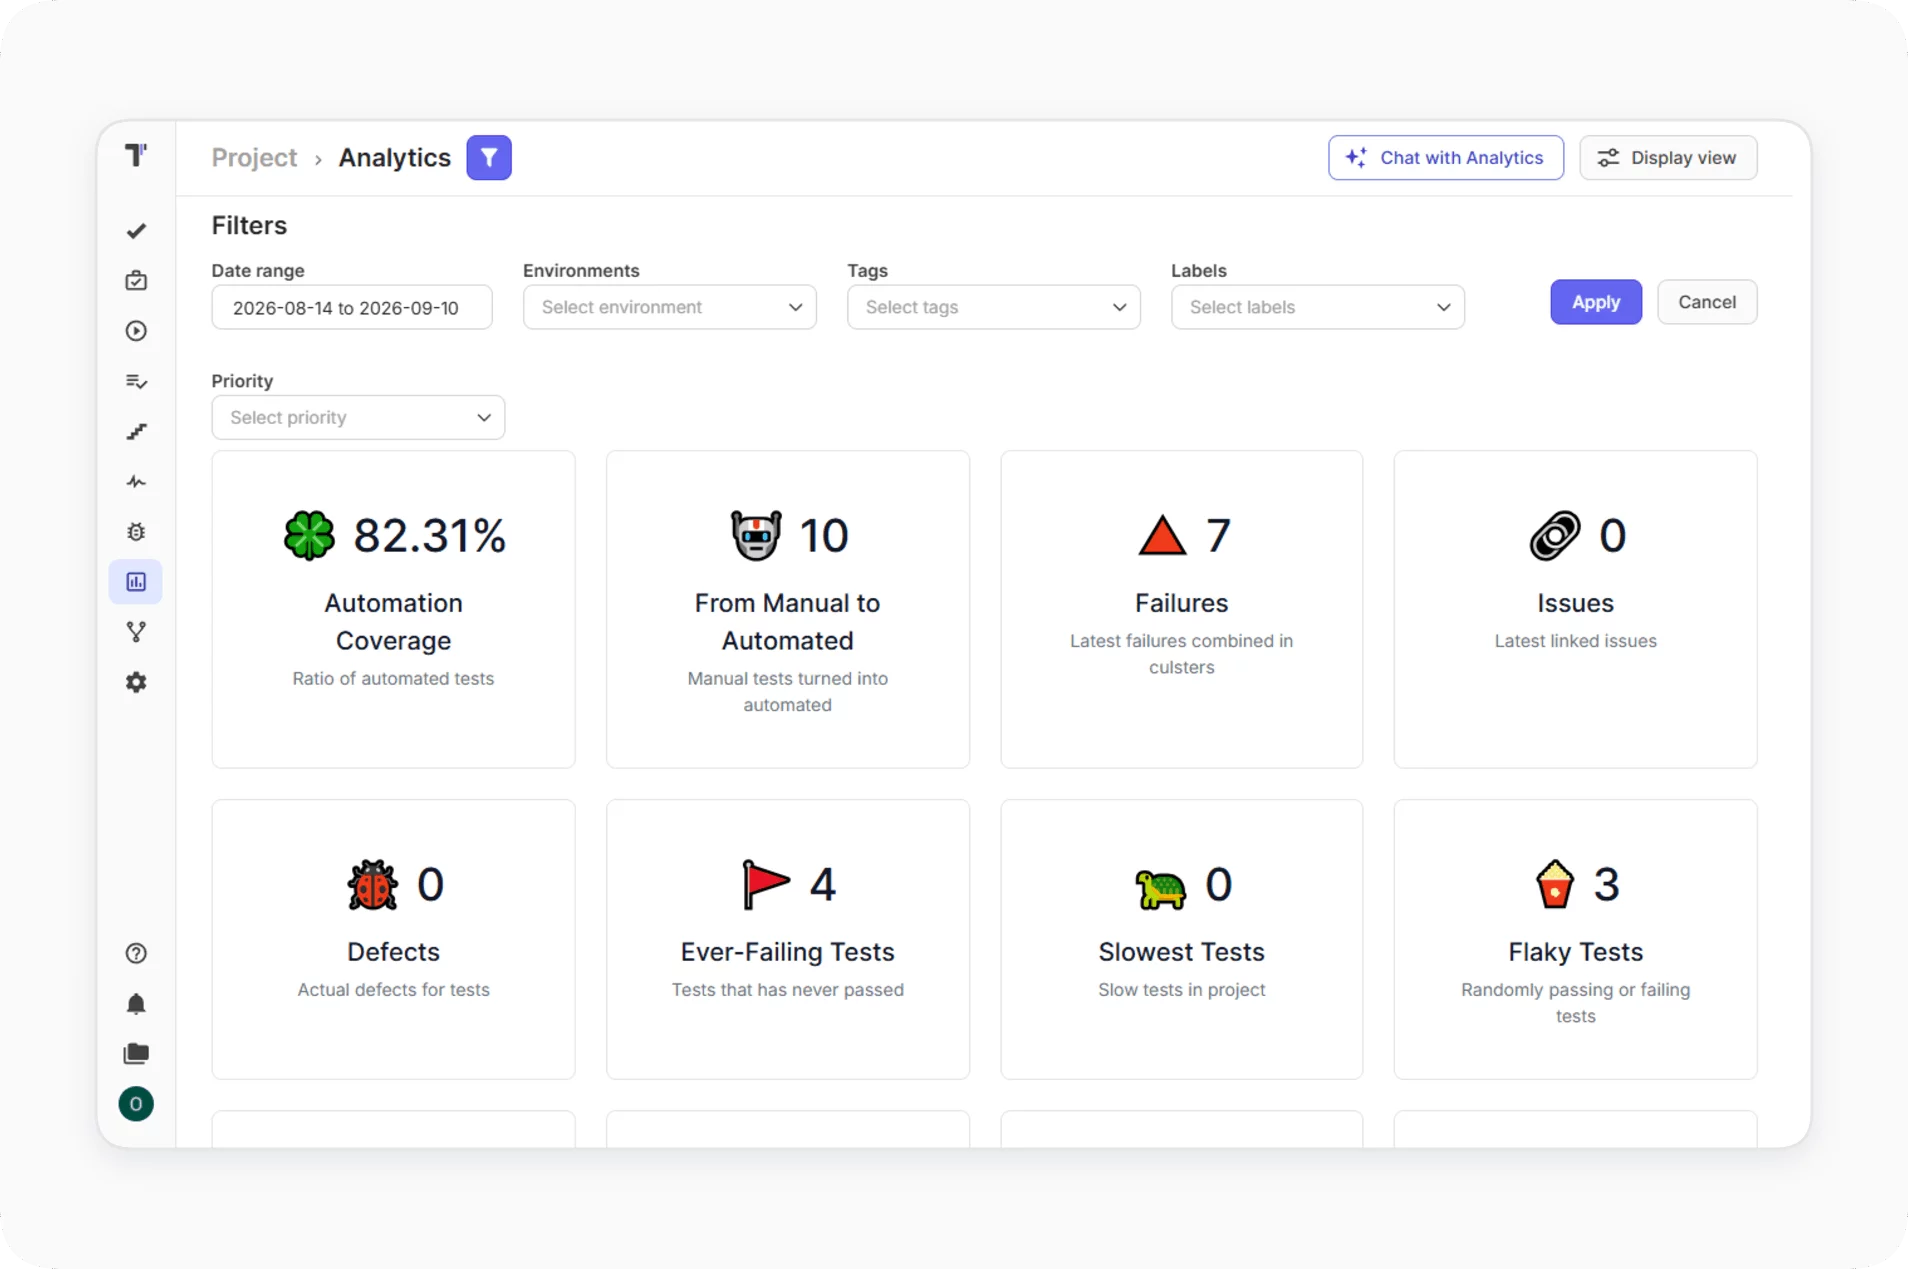This screenshot has width=1908, height=1269.
Task: Open the Runs play-circle sidebar icon
Action: coord(136,331)
